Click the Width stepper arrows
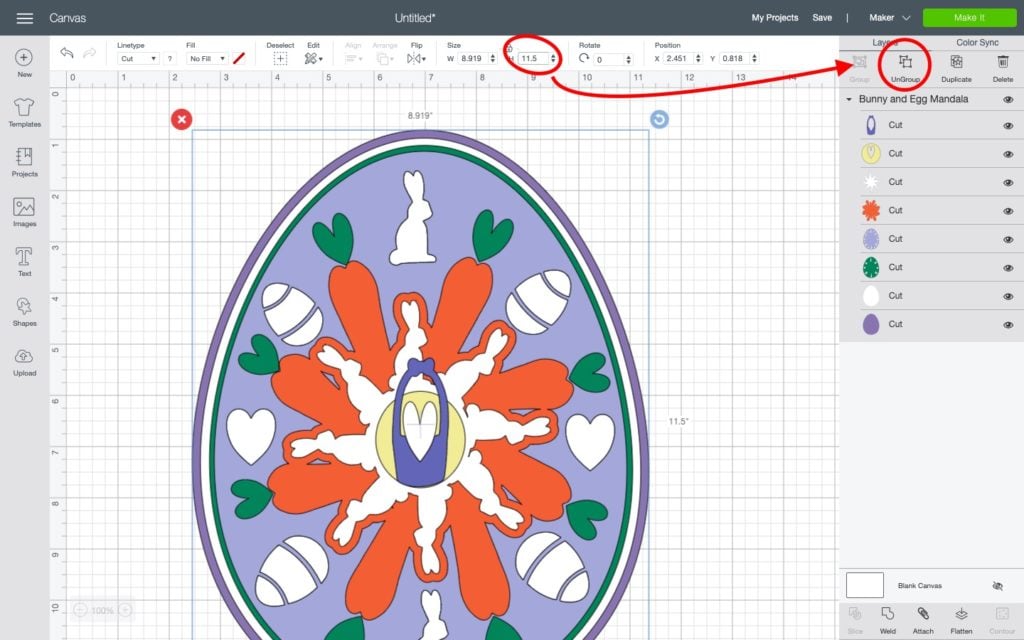The width and height of the screenshot is (1024, 640). [492, 59]
